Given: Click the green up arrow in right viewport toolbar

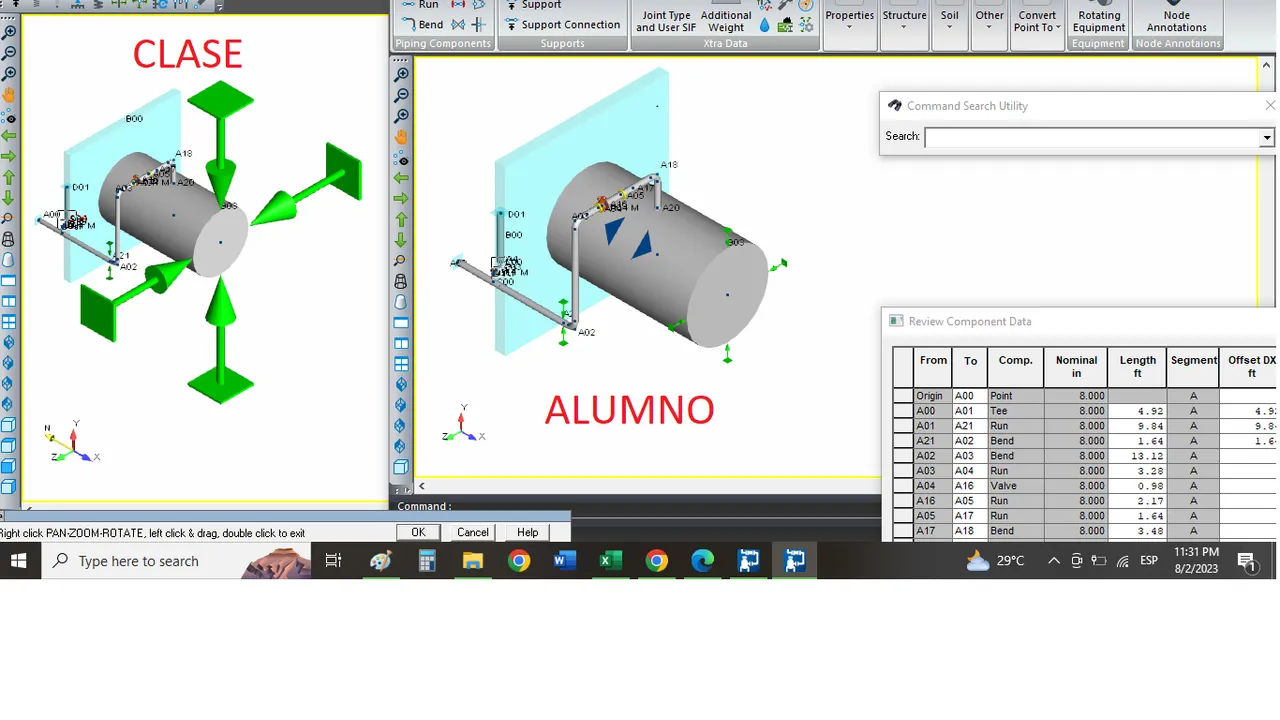Looking at the screenshot, I should point(401,219).
